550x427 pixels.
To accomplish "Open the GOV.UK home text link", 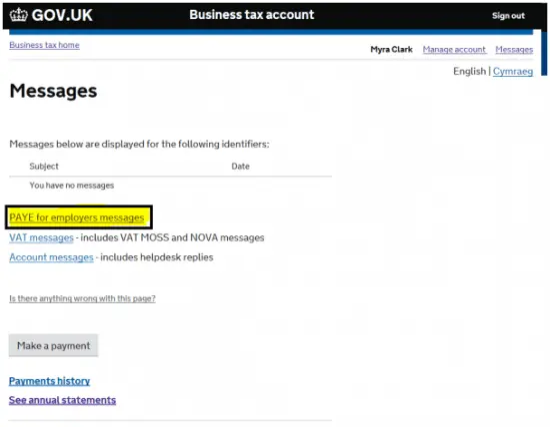I will coord(62,15).
